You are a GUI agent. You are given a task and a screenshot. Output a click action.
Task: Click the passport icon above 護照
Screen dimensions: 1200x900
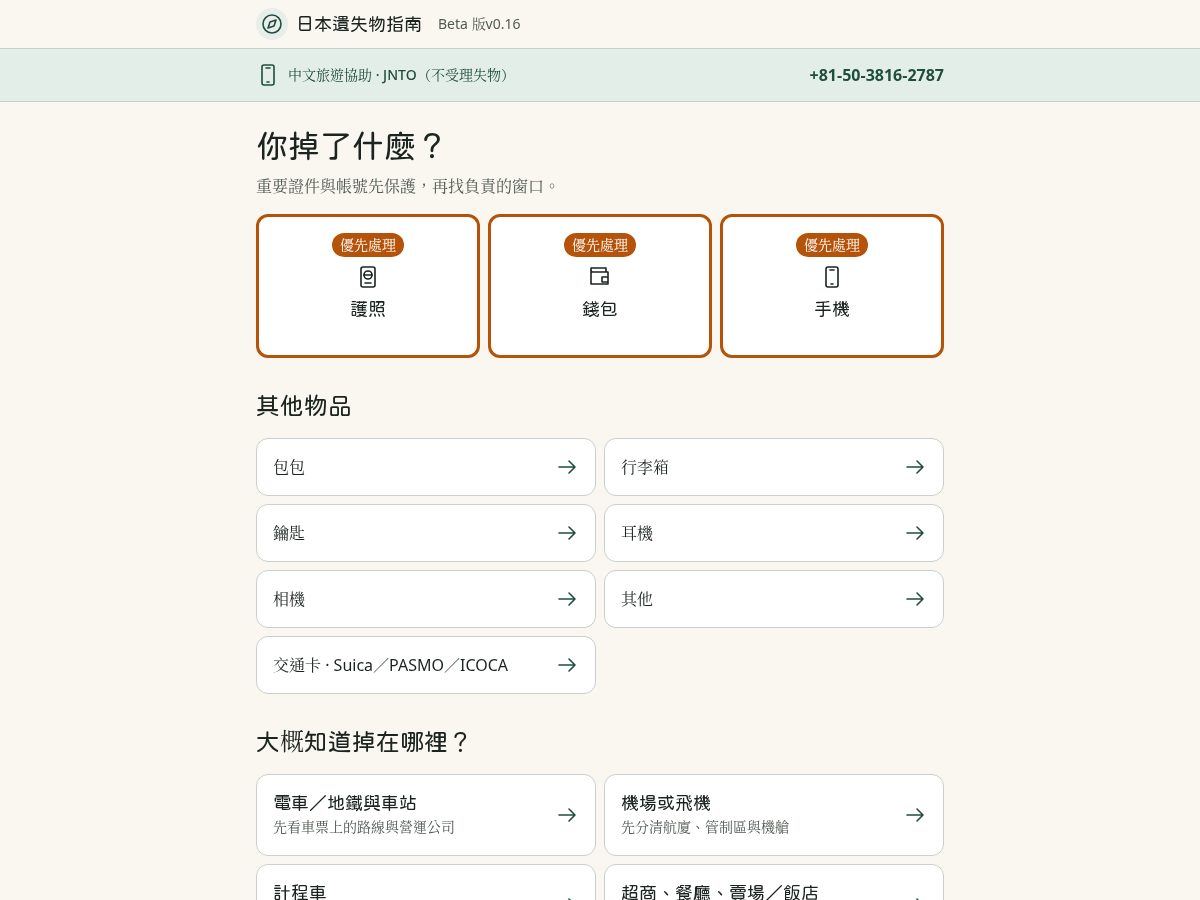point(368,277)
